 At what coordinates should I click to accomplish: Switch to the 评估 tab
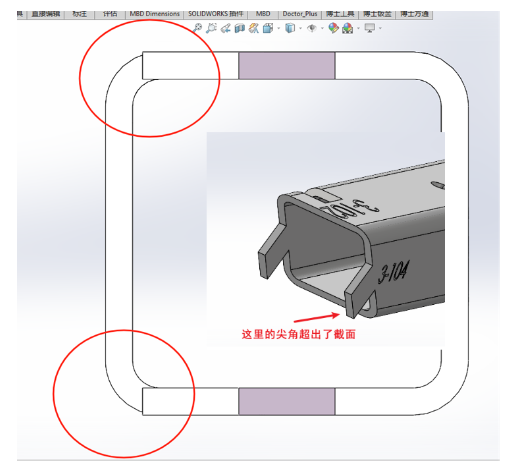110,14
